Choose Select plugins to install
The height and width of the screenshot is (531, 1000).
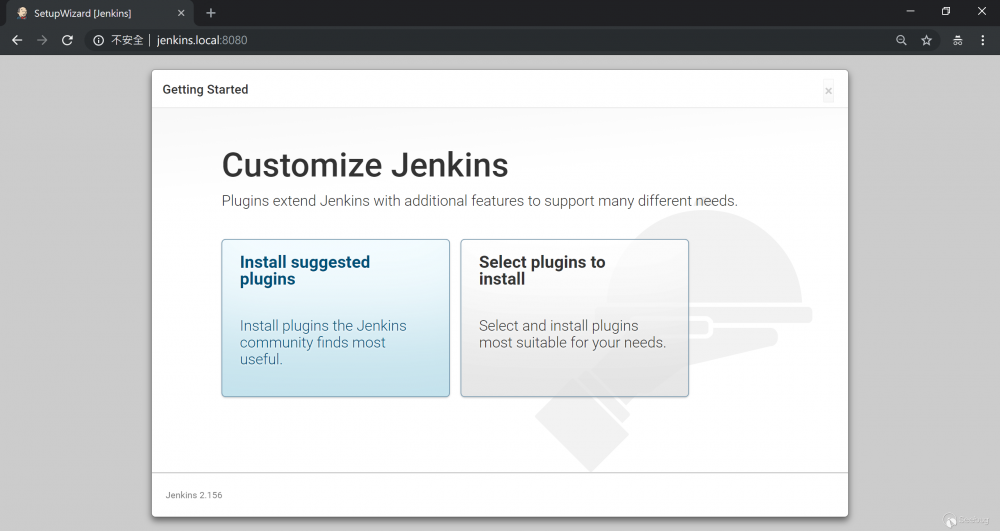(574, 318)
